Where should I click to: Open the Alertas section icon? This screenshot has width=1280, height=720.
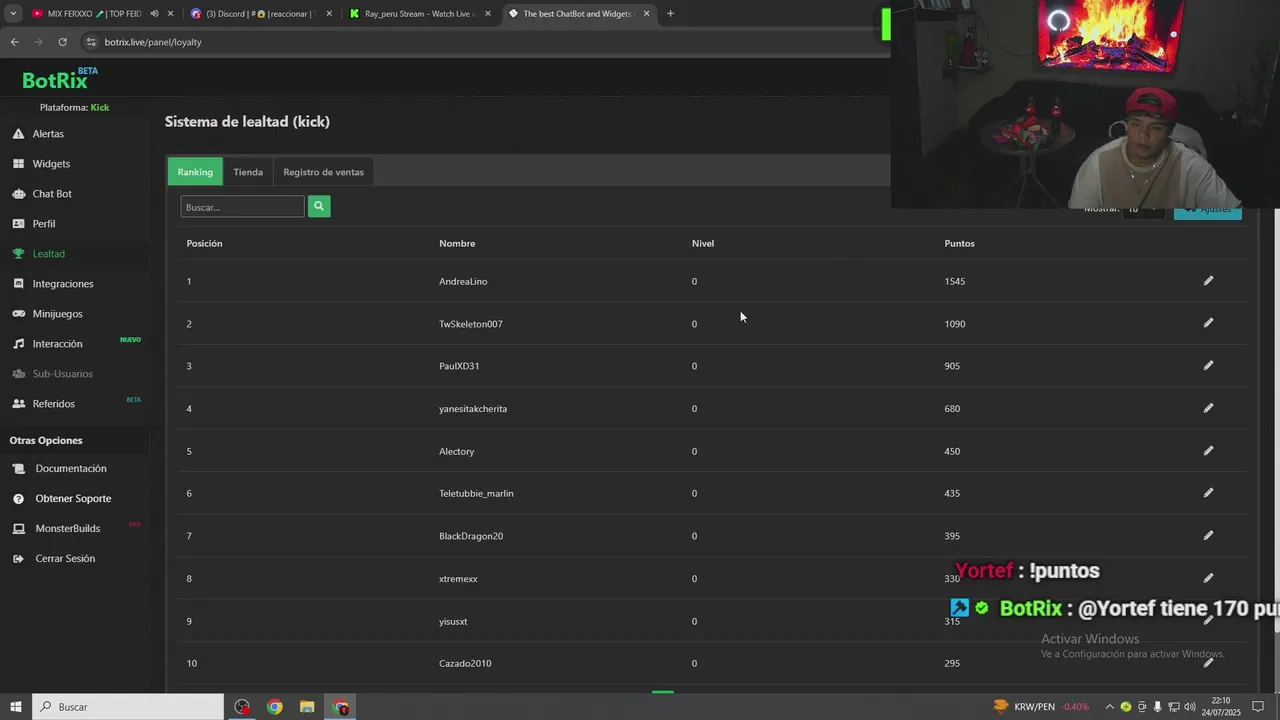[x=18, y=134]
